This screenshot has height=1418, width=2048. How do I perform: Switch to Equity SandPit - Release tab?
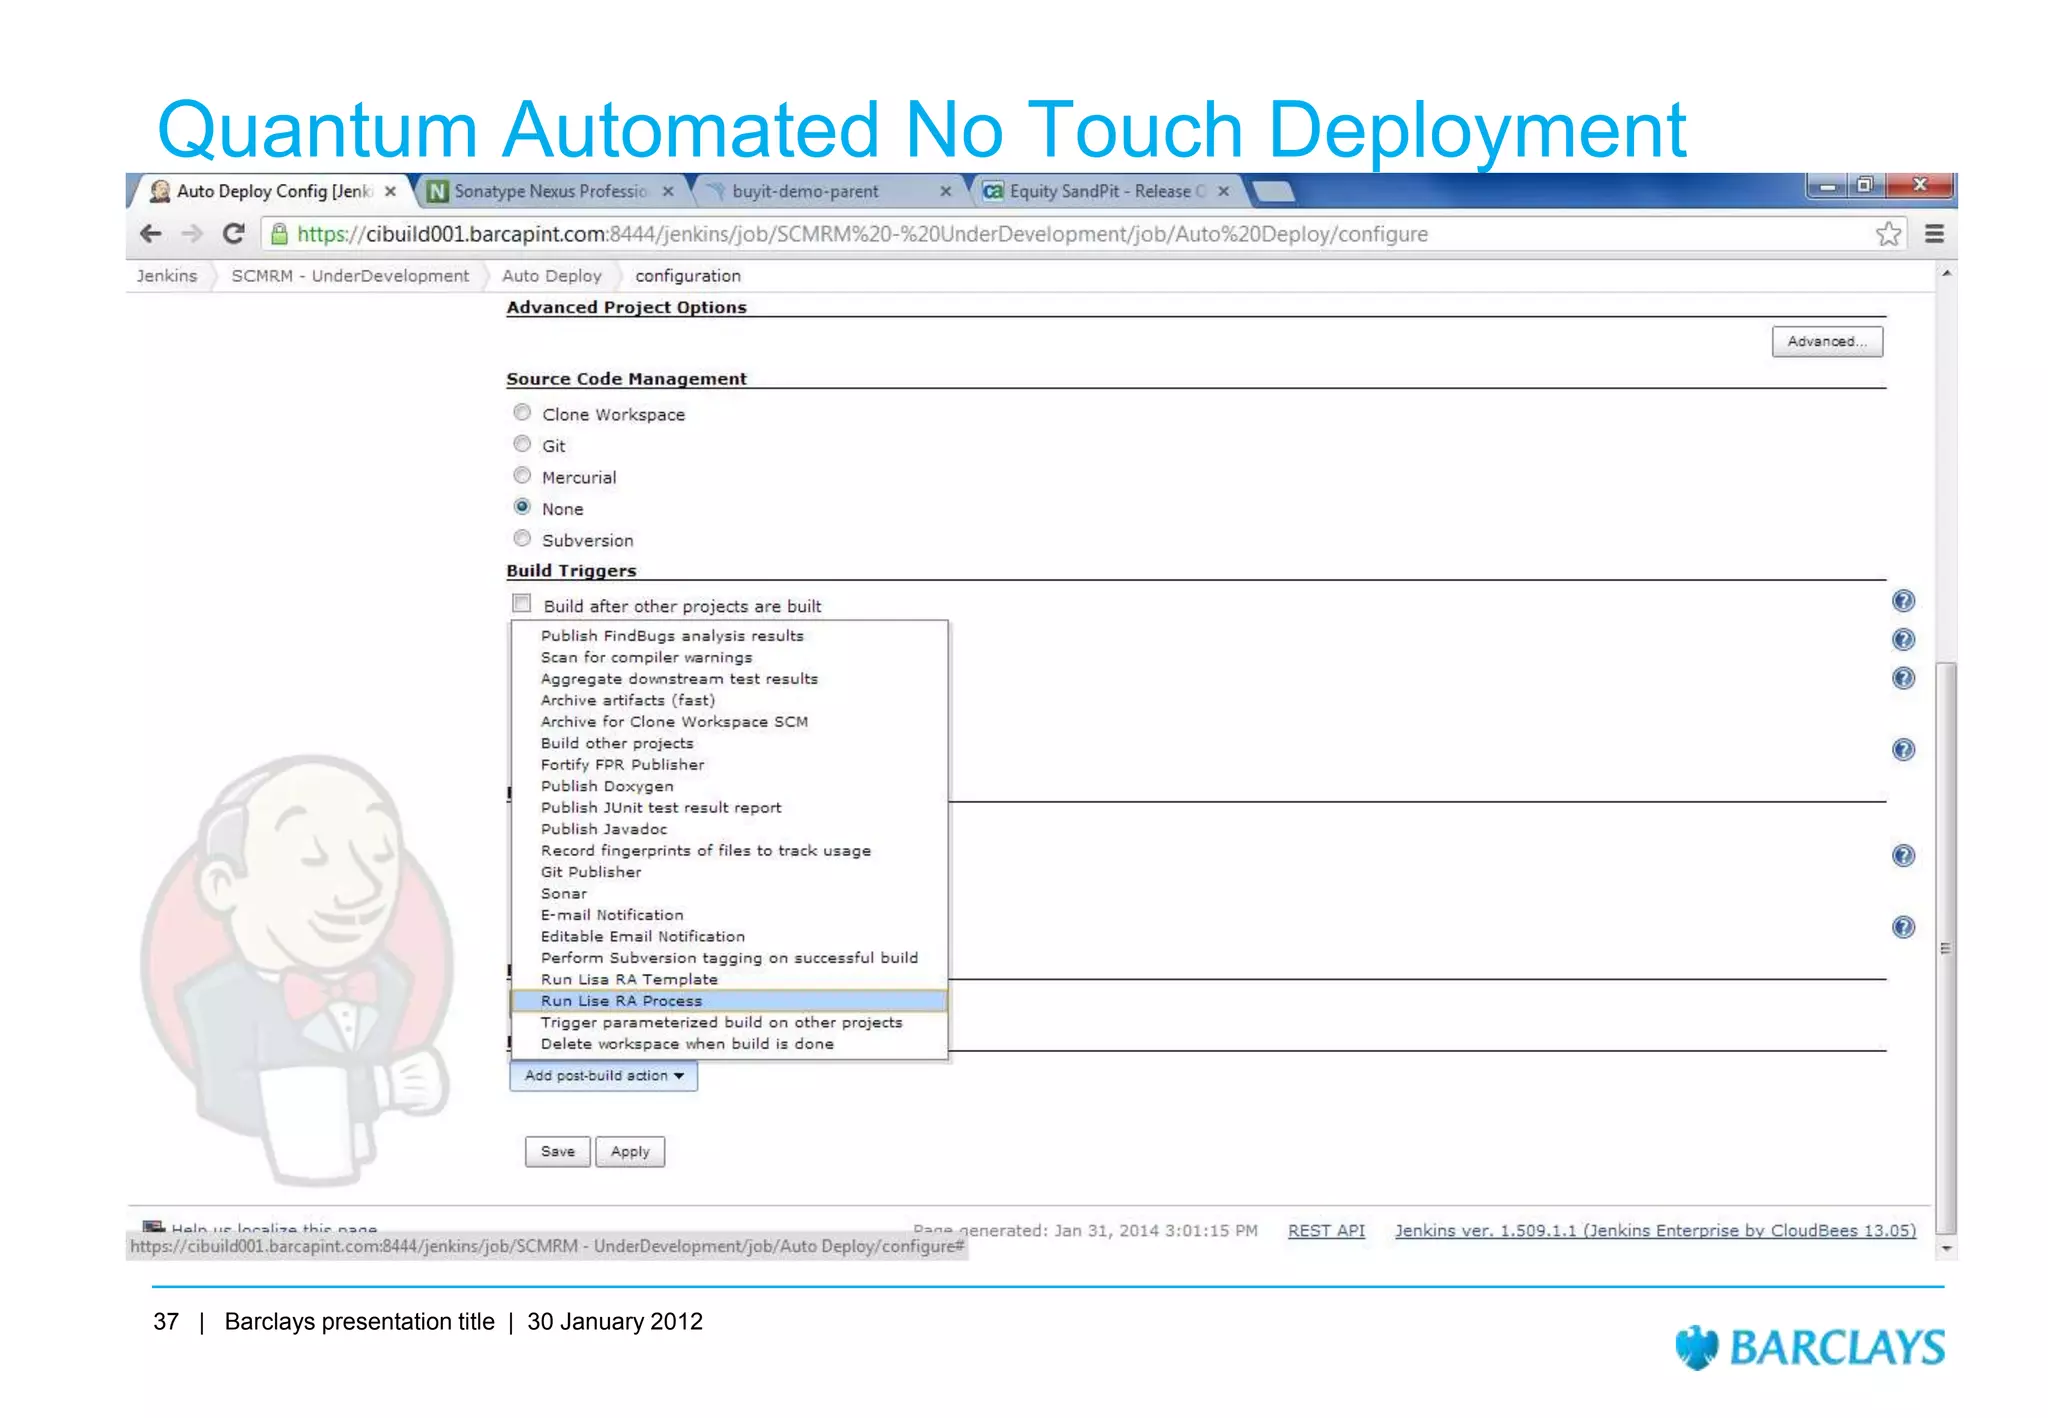pos(1106,191)
